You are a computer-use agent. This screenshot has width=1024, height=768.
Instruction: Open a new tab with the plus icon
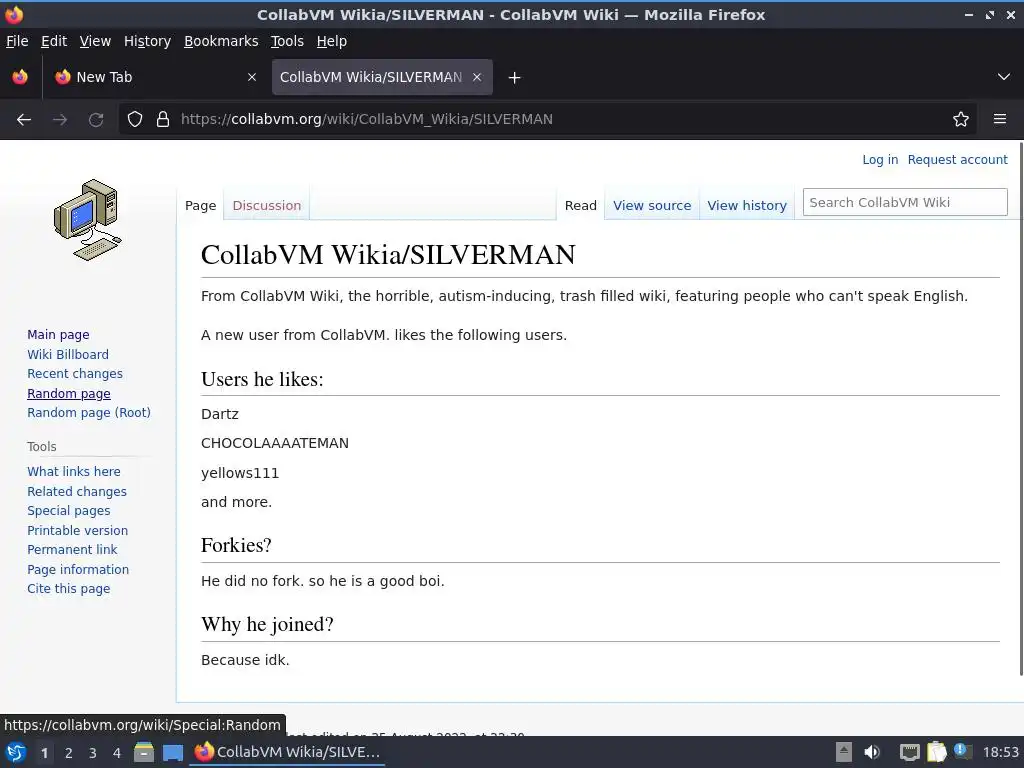click(x=515, y=78)
